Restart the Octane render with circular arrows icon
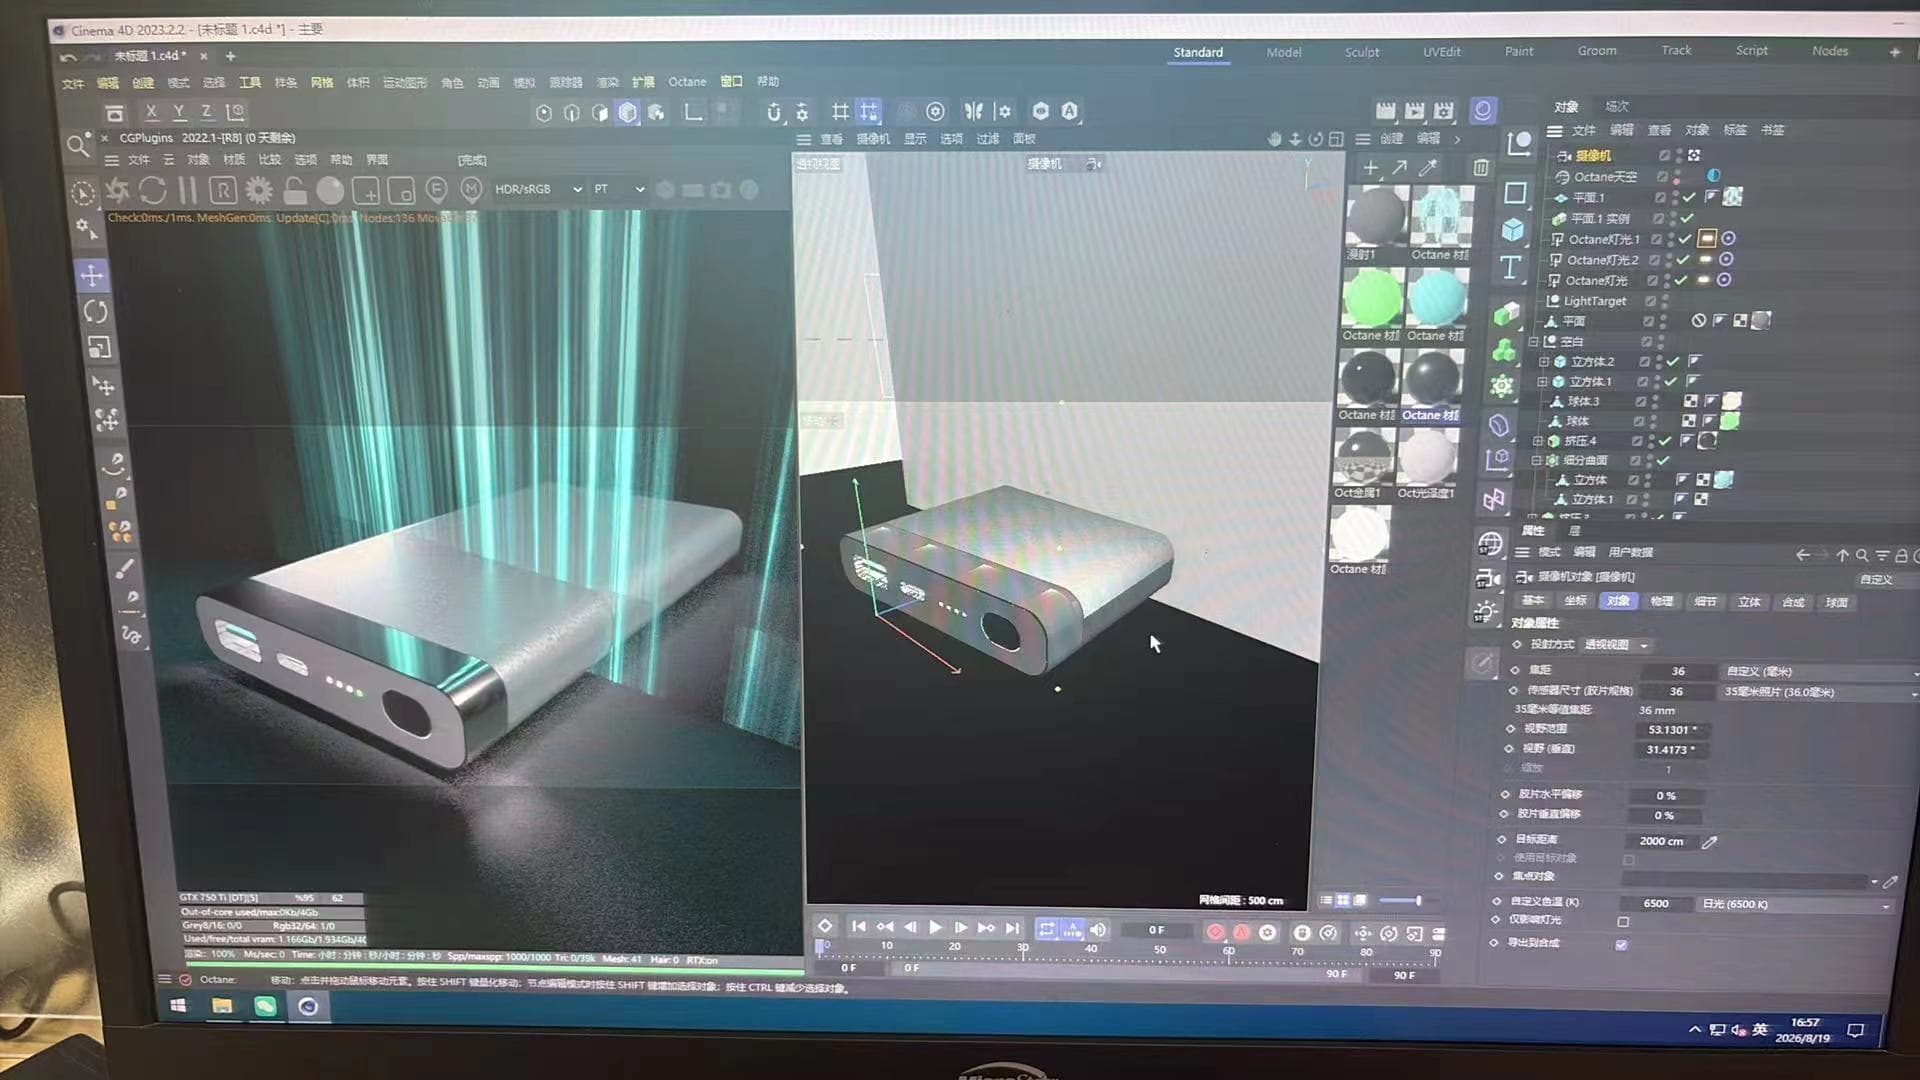 click(152, 190)
